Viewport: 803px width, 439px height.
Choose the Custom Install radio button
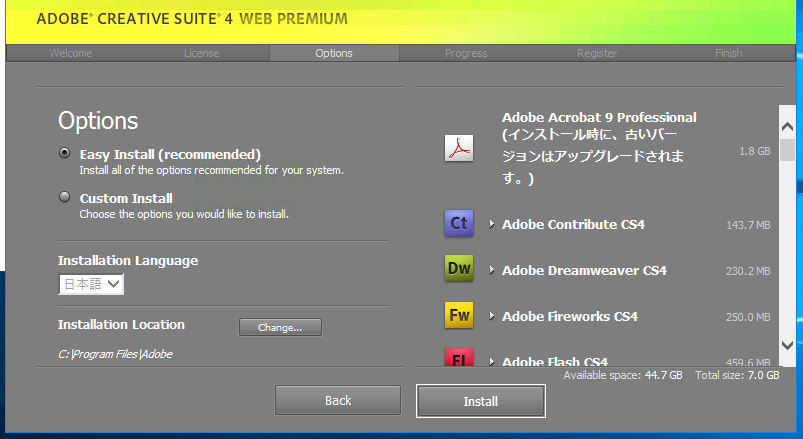(x=65, y=197)
